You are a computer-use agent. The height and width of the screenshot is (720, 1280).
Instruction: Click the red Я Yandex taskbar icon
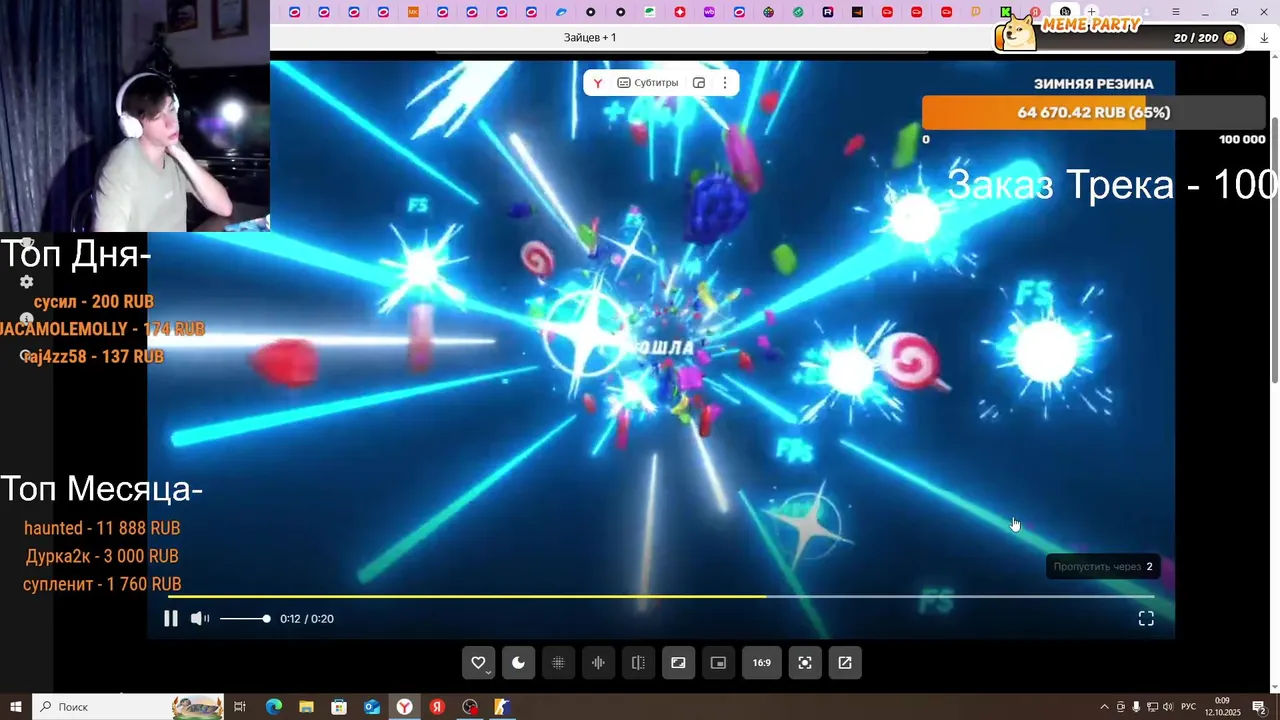point(437,707)
